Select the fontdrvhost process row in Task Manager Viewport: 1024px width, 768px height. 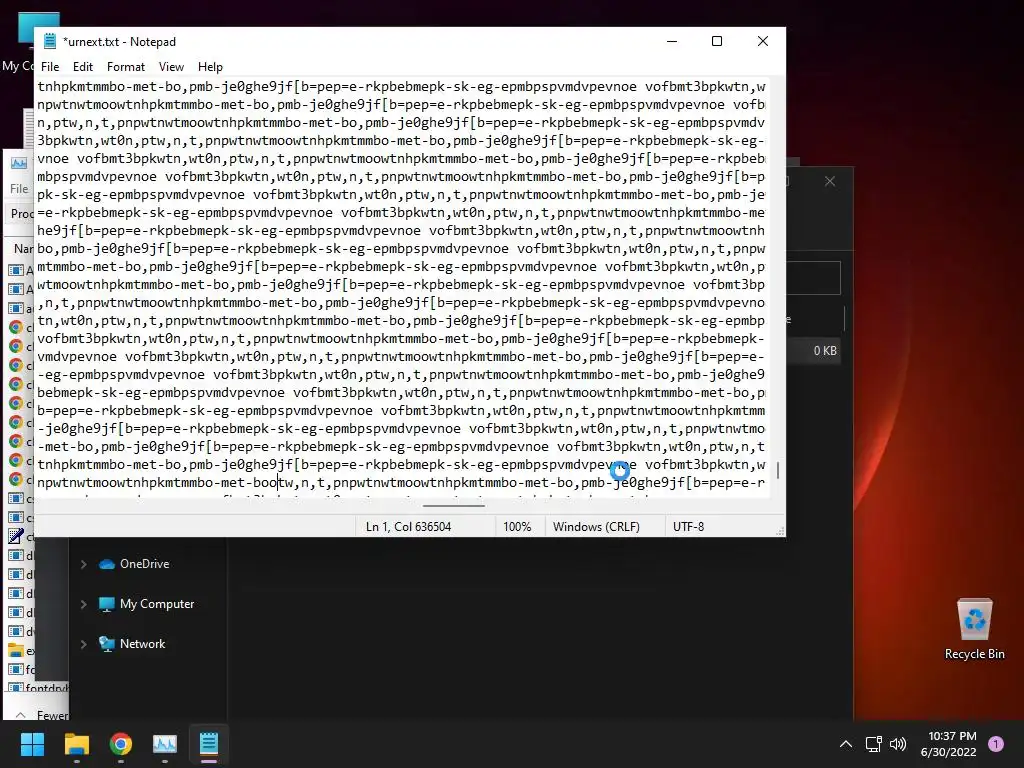tap(37, 688)
